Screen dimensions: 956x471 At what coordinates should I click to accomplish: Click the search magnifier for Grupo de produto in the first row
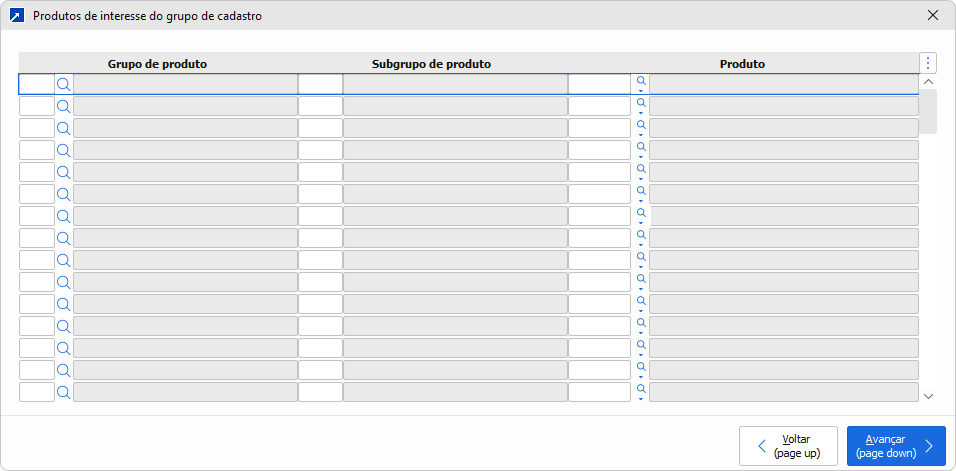63,84
